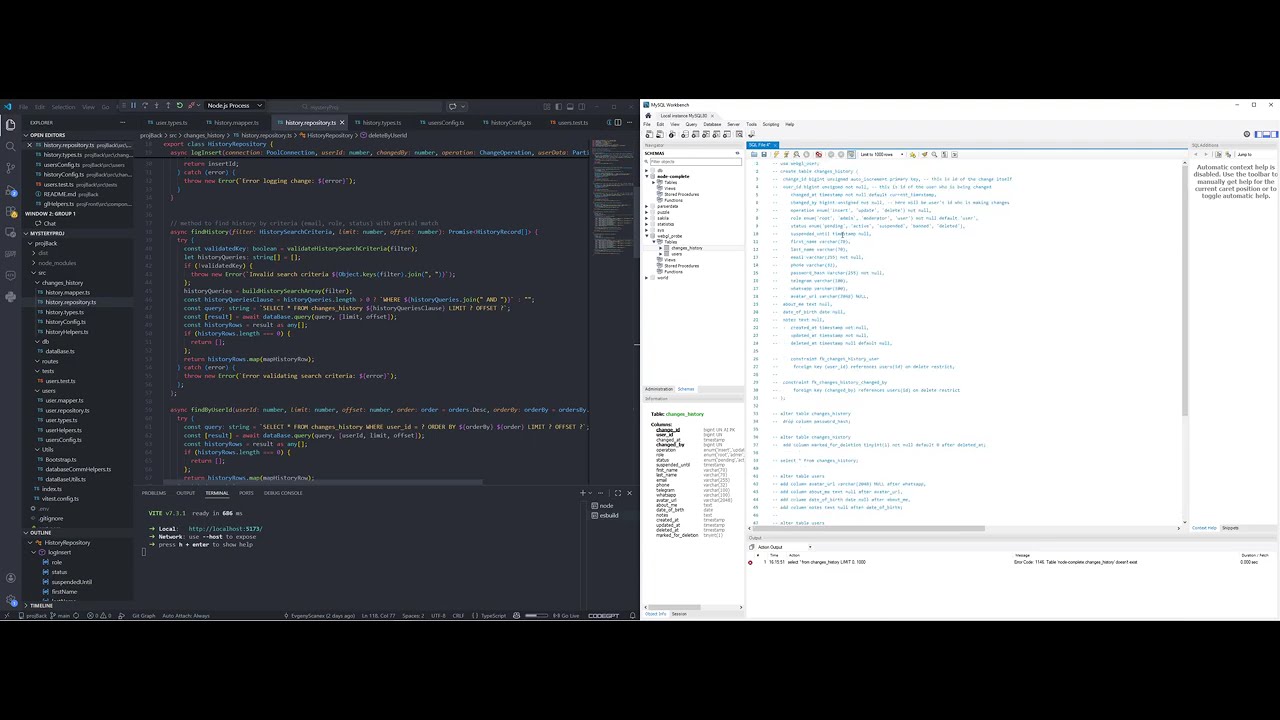Open Selection menu in VS Code

(x=63, y=106)
